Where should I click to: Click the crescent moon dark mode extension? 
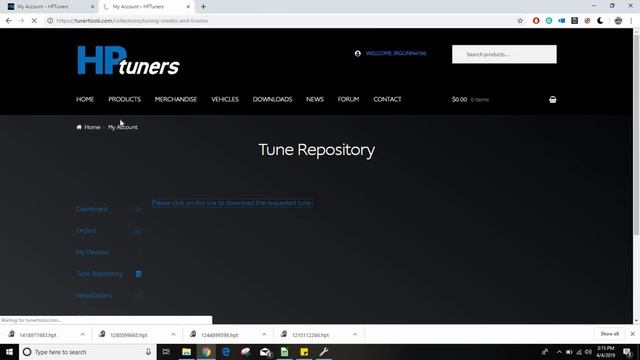click(x=600, y=20)
